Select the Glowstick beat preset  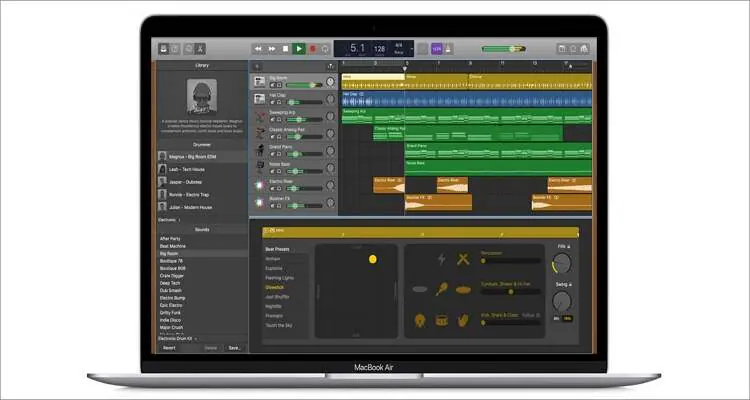pos(275,288)
